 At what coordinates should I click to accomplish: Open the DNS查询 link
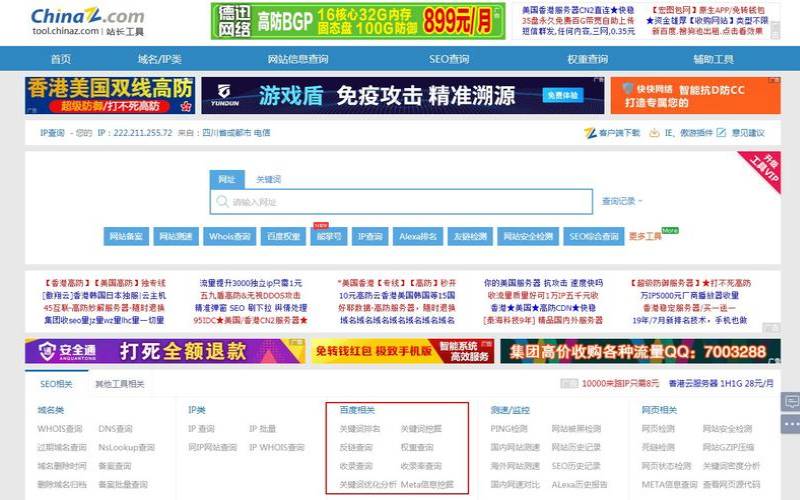(115, 429)
